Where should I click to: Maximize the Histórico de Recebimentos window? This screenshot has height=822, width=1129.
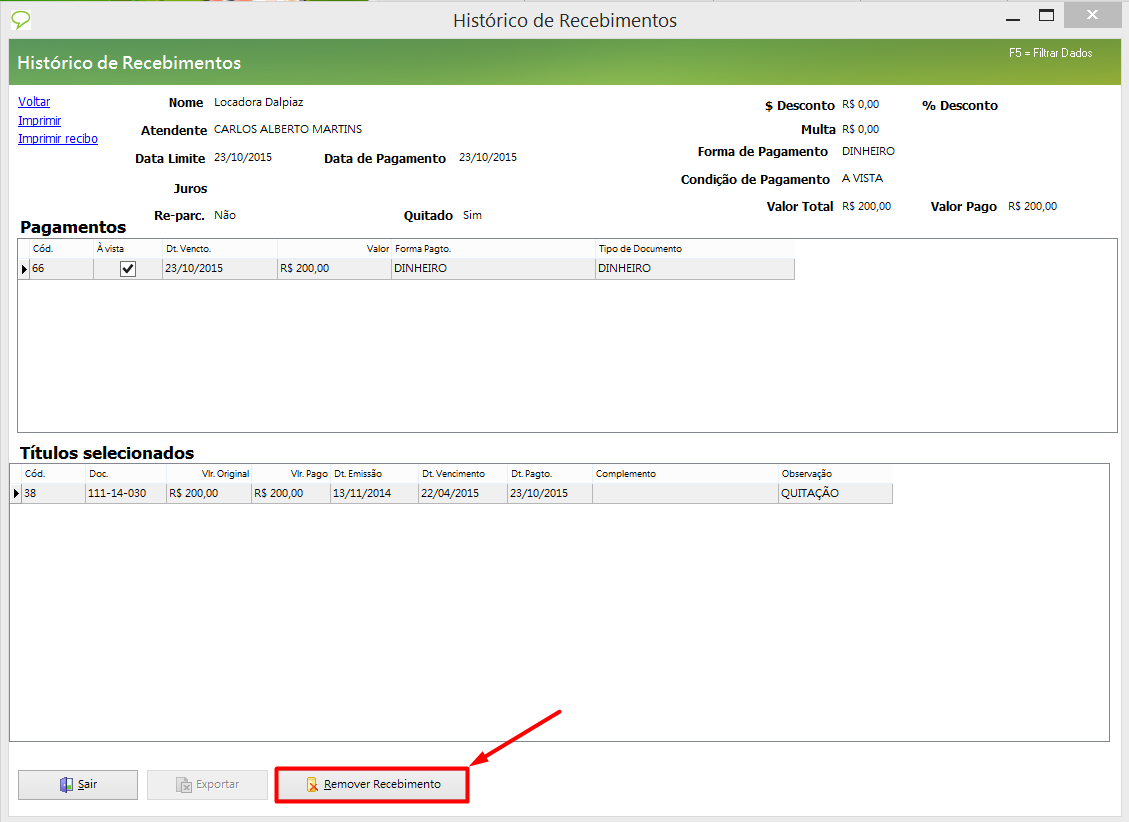tap(1047, 16)
